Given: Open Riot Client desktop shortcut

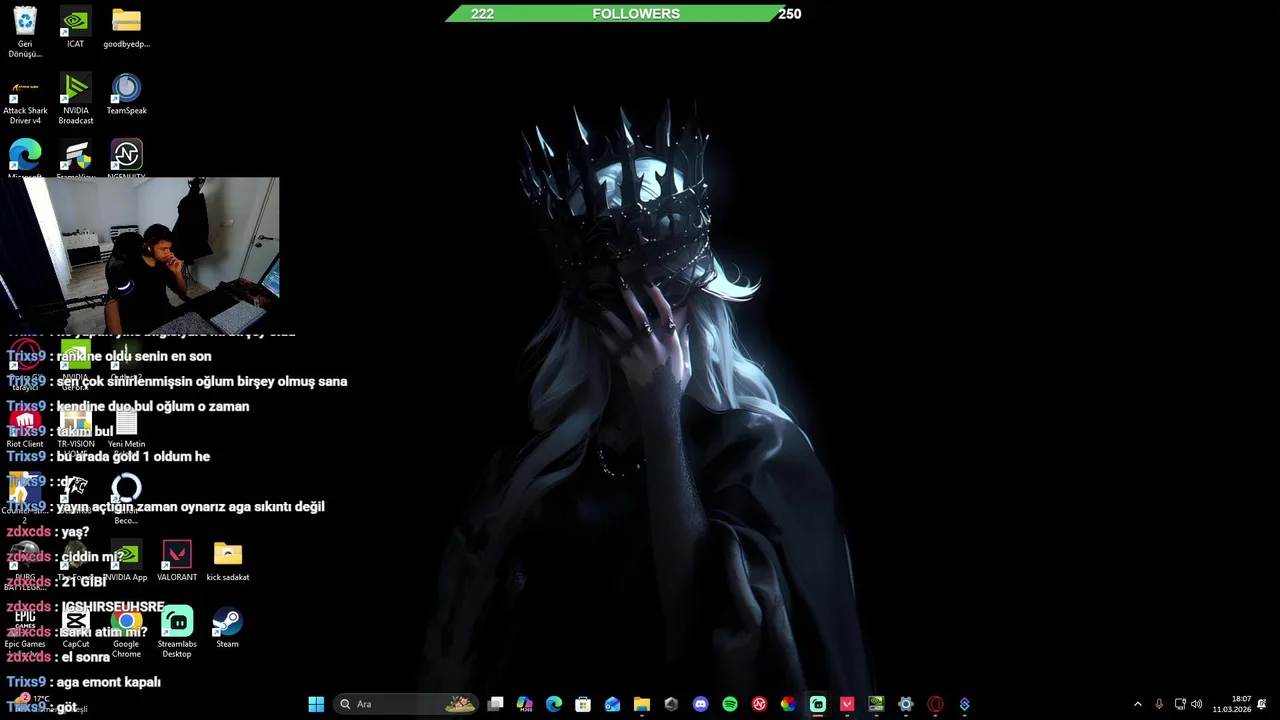Looking at the screenshot, I should (x=25, y=430).
